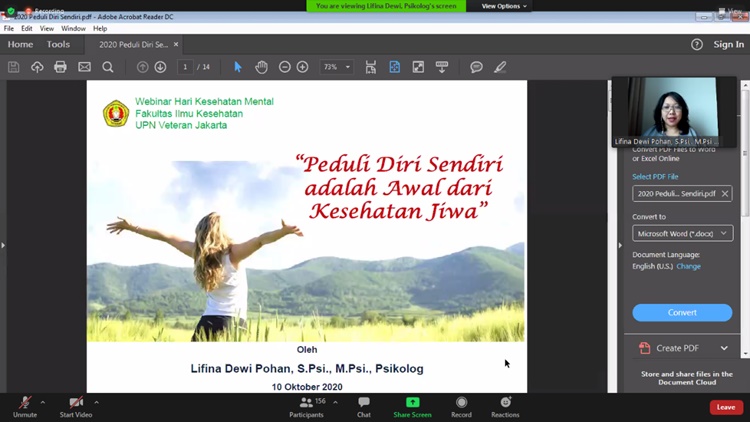Image resolution: width=750 pixels, height=422 pixels.
Task: Click the Zoom Out minus icon
Action: coord(285,67)
